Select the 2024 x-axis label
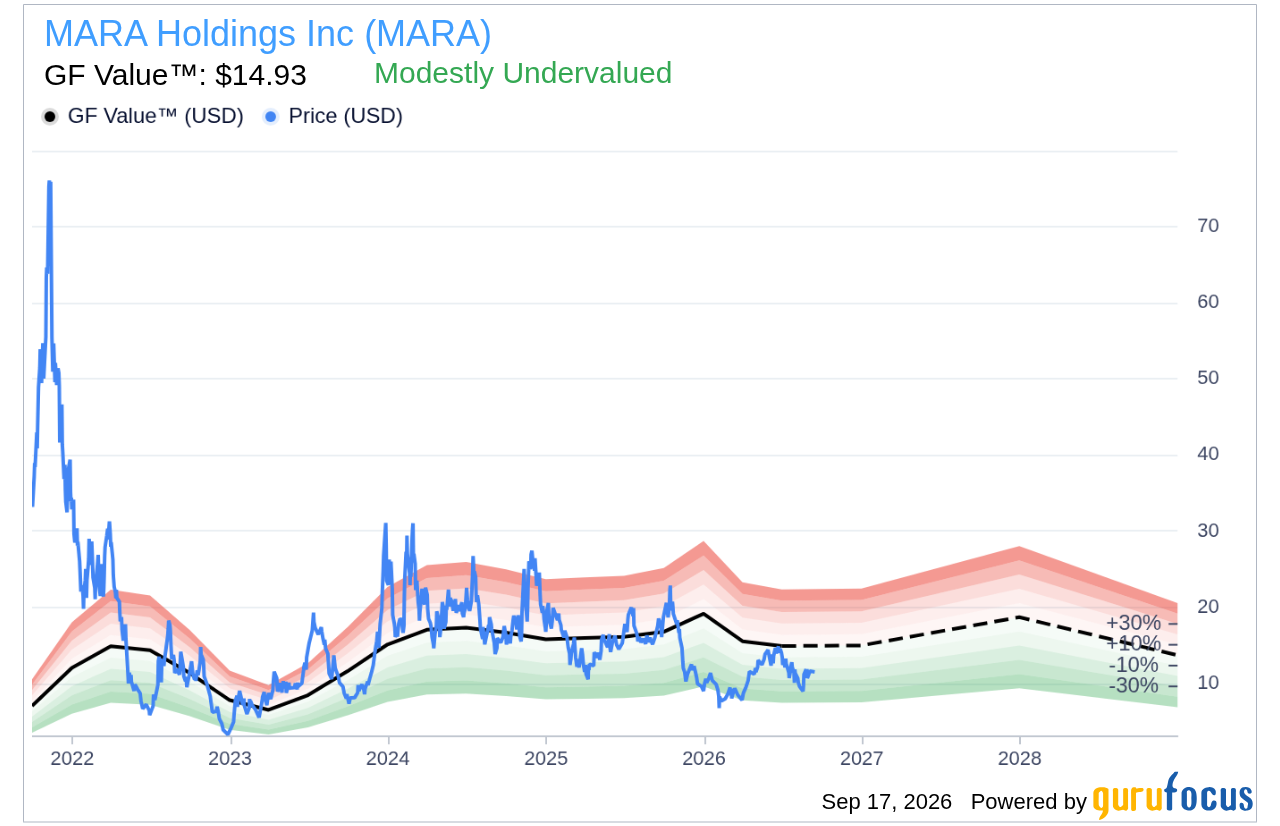 [x=388, y=758]
